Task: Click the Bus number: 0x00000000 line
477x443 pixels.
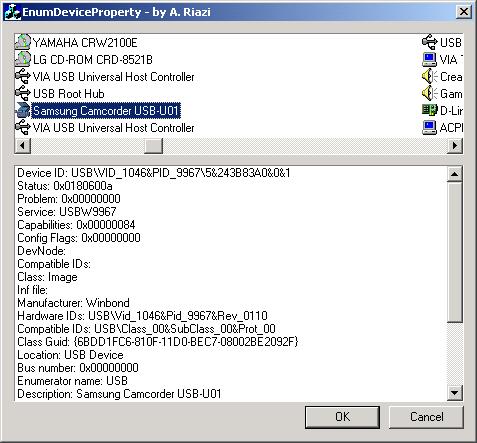Action: pyautogui.click(x=78, y=368)
